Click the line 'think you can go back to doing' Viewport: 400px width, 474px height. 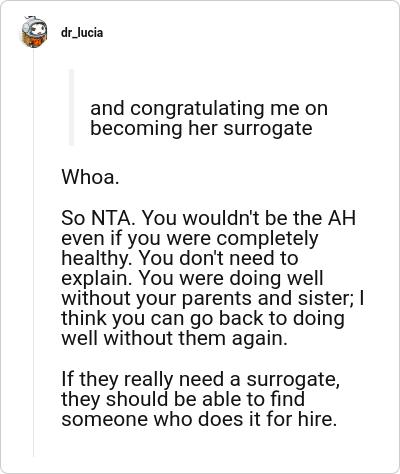pyautogui.click(x=203, y=318)
